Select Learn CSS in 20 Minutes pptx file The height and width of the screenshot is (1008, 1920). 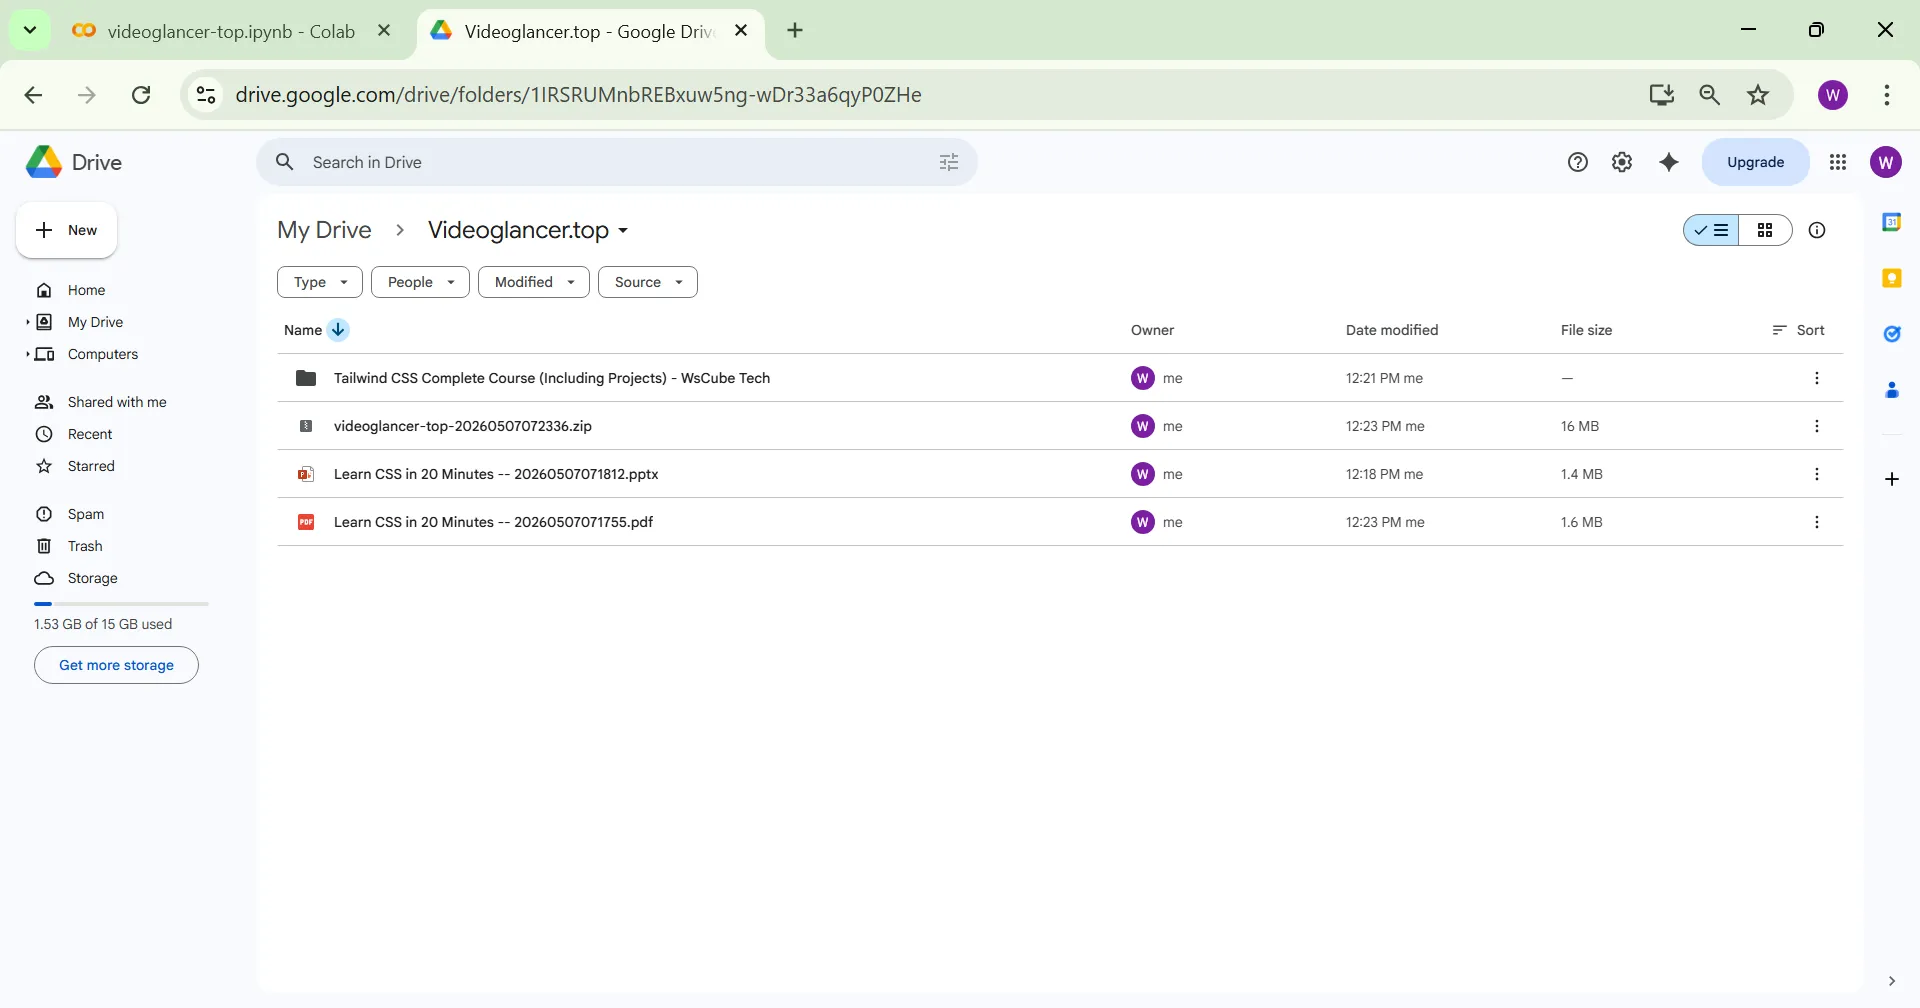coord(1060,474)
